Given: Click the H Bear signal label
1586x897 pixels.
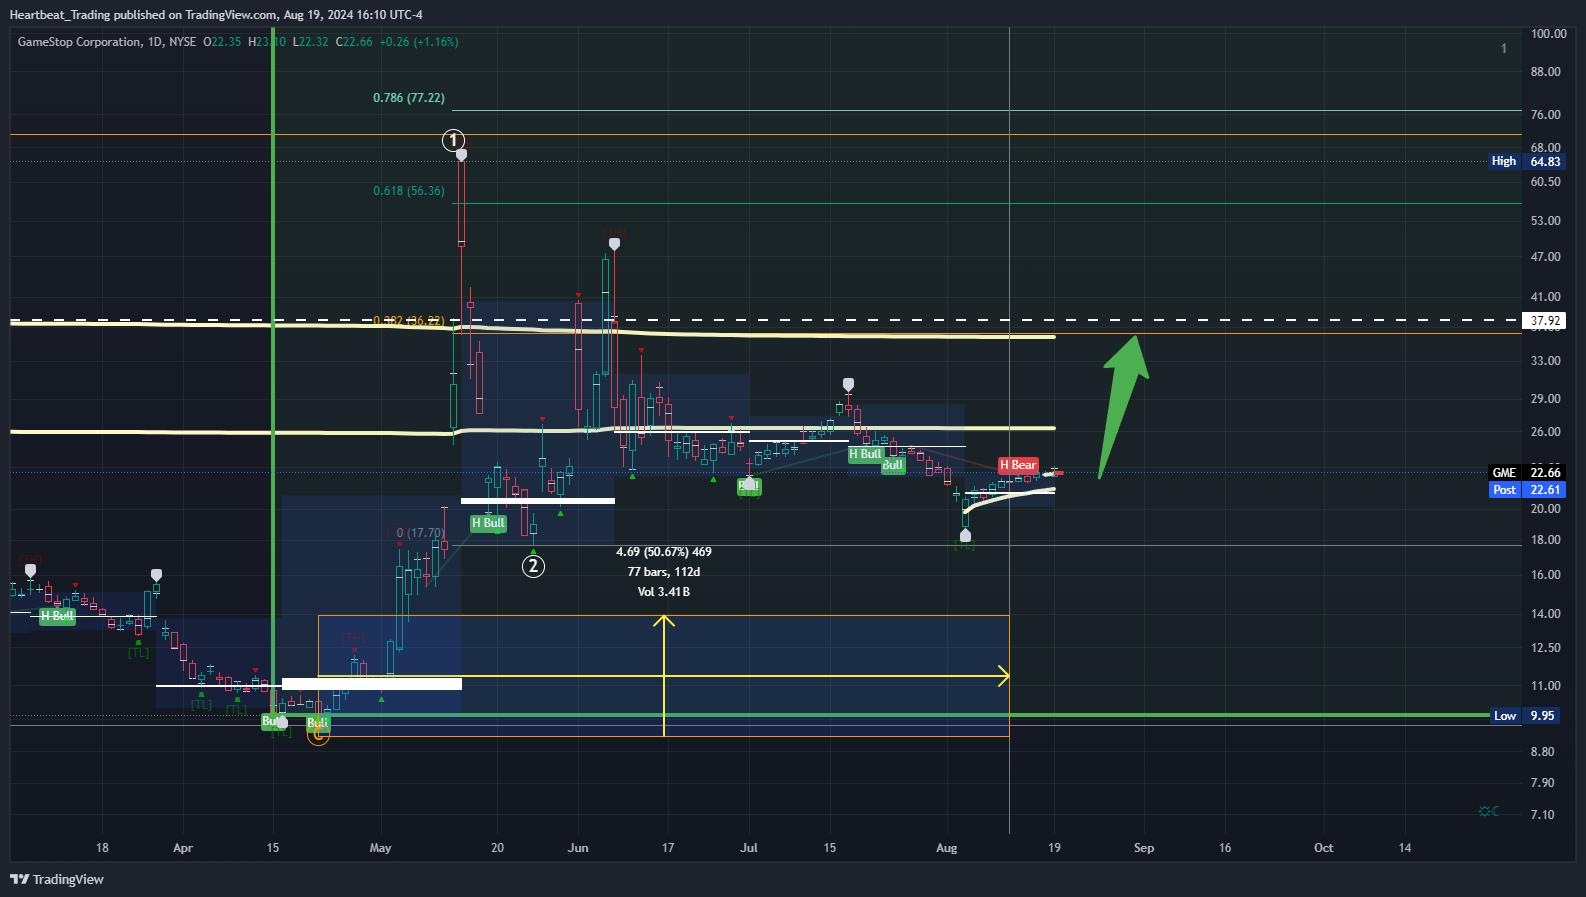Looking at the screenshot, I should 1018,465.
